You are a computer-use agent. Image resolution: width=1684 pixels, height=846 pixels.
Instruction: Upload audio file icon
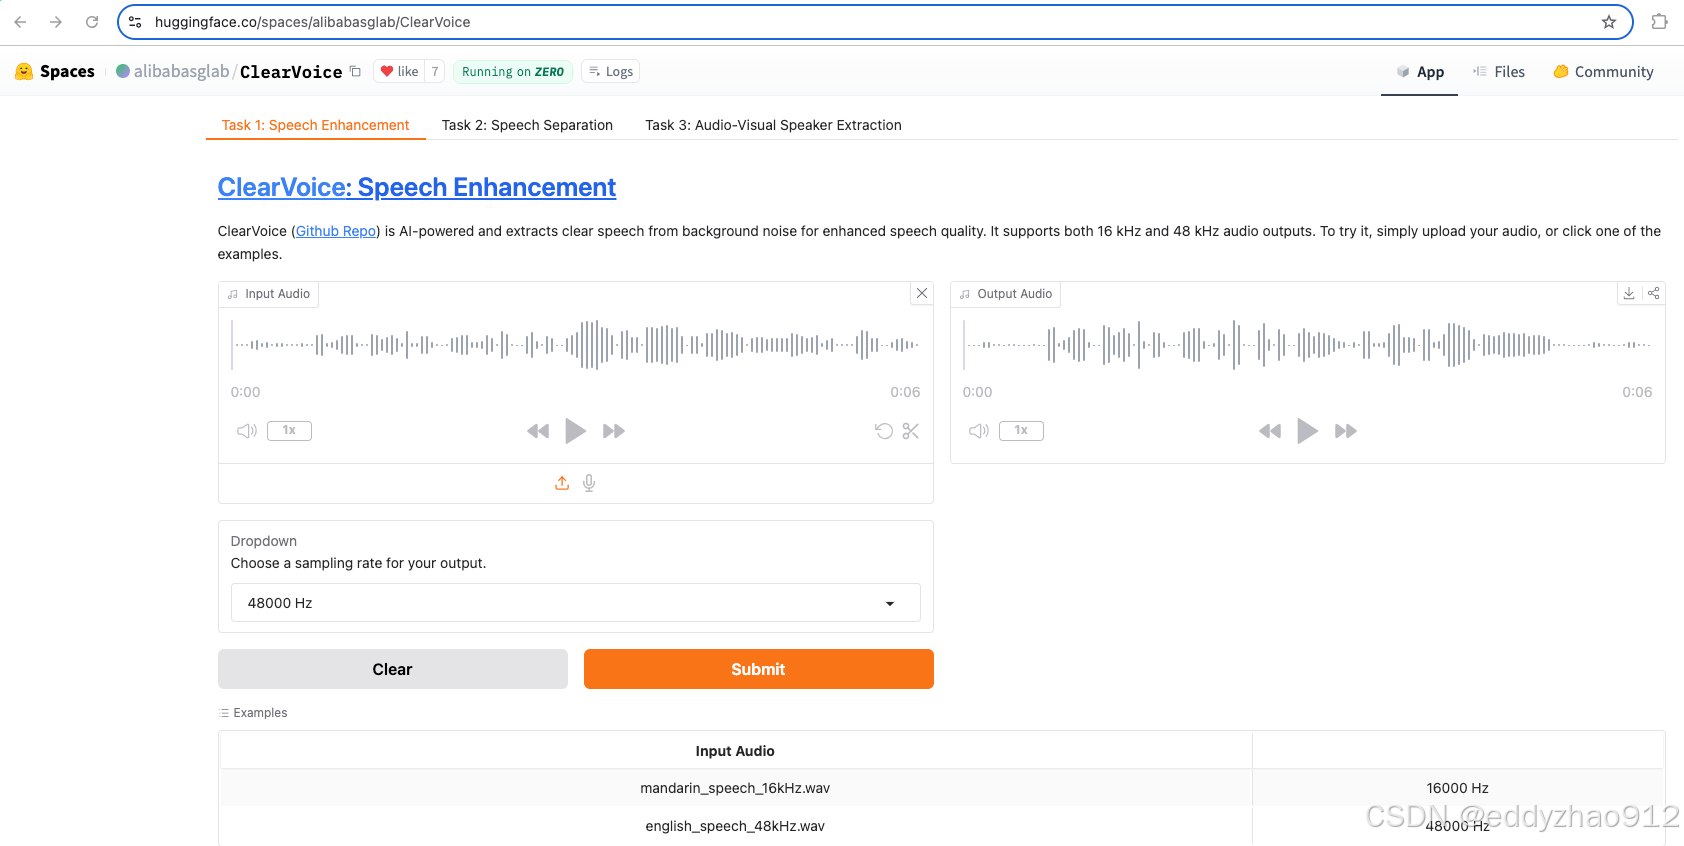click(x=562, y=483)
